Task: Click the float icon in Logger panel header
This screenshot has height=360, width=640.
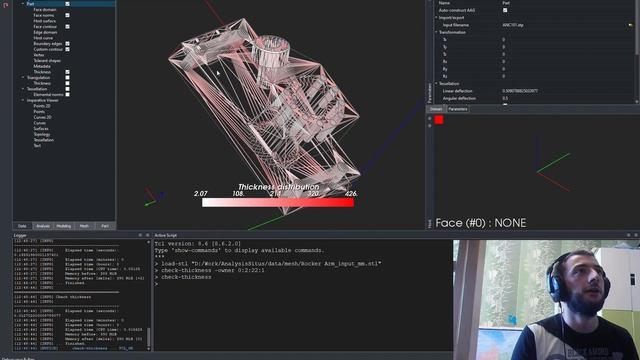Action: pyautogui.click(x=140, y=235)
